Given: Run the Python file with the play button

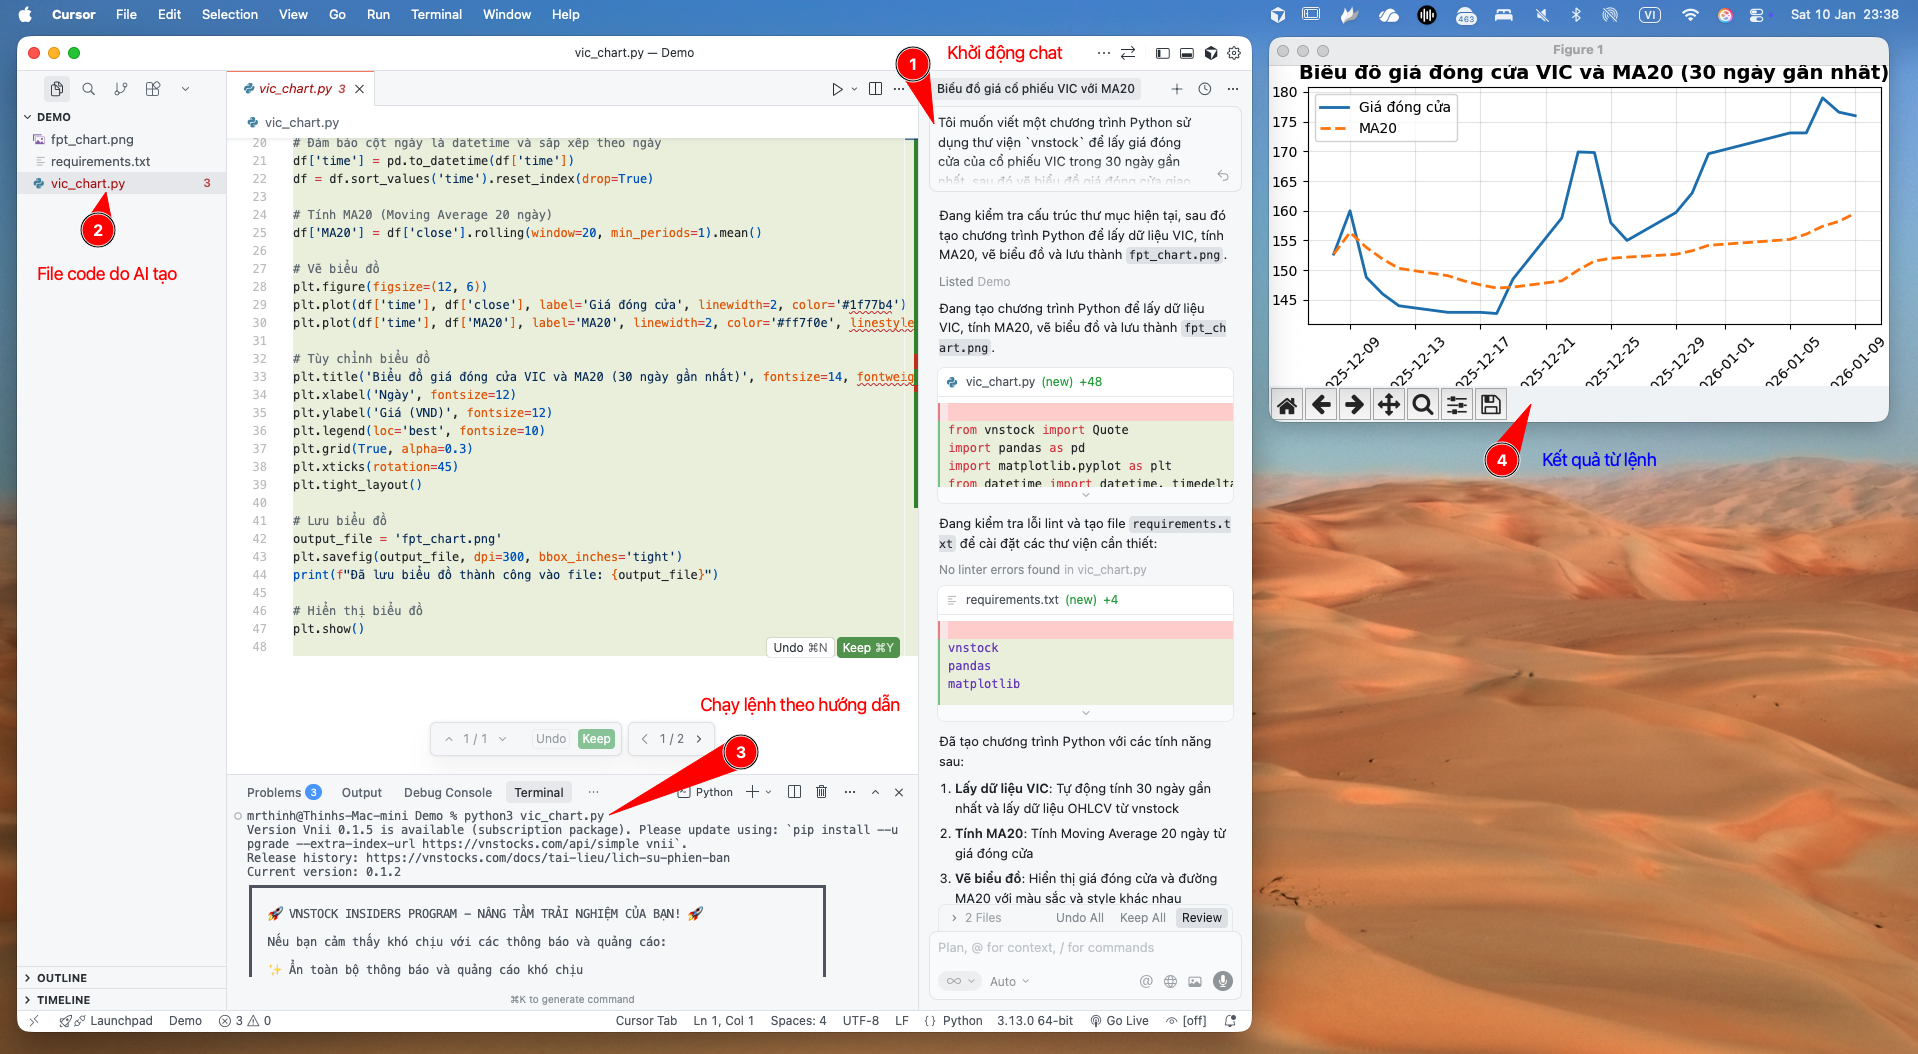Looking at the screenshot, I should [837, 89].
